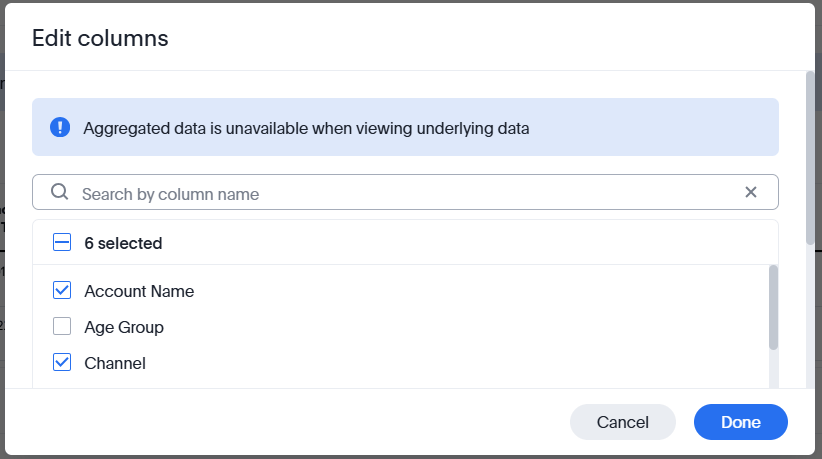The image size is (822, 459).
Task: Click the aggregated data unavailable message text
Action: click(306, 128)
